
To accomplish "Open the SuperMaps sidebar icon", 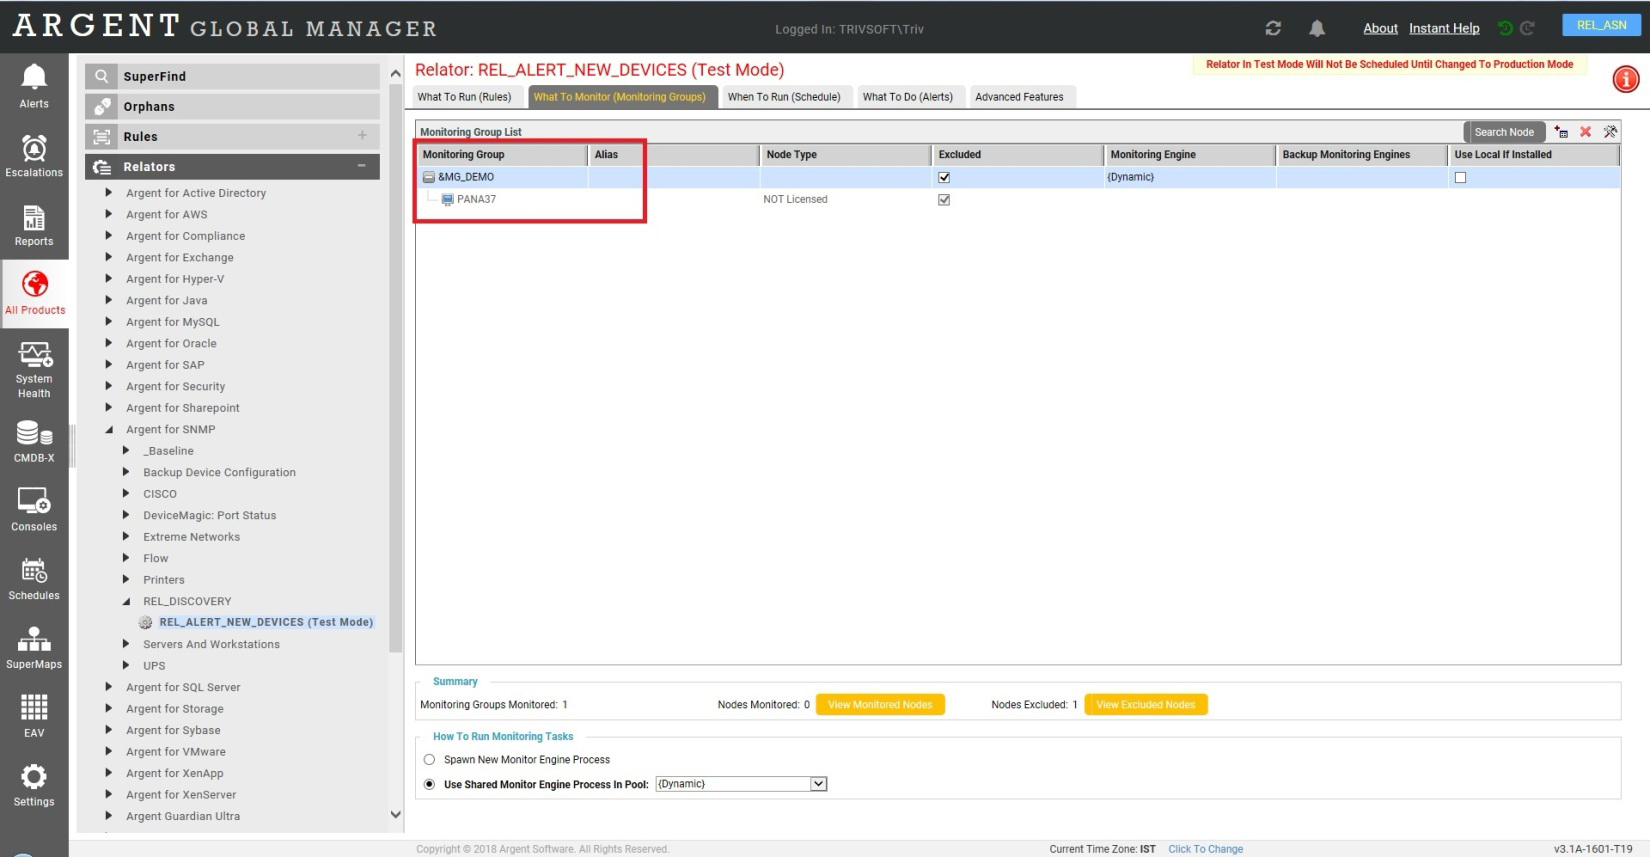I will coord(34,647).
